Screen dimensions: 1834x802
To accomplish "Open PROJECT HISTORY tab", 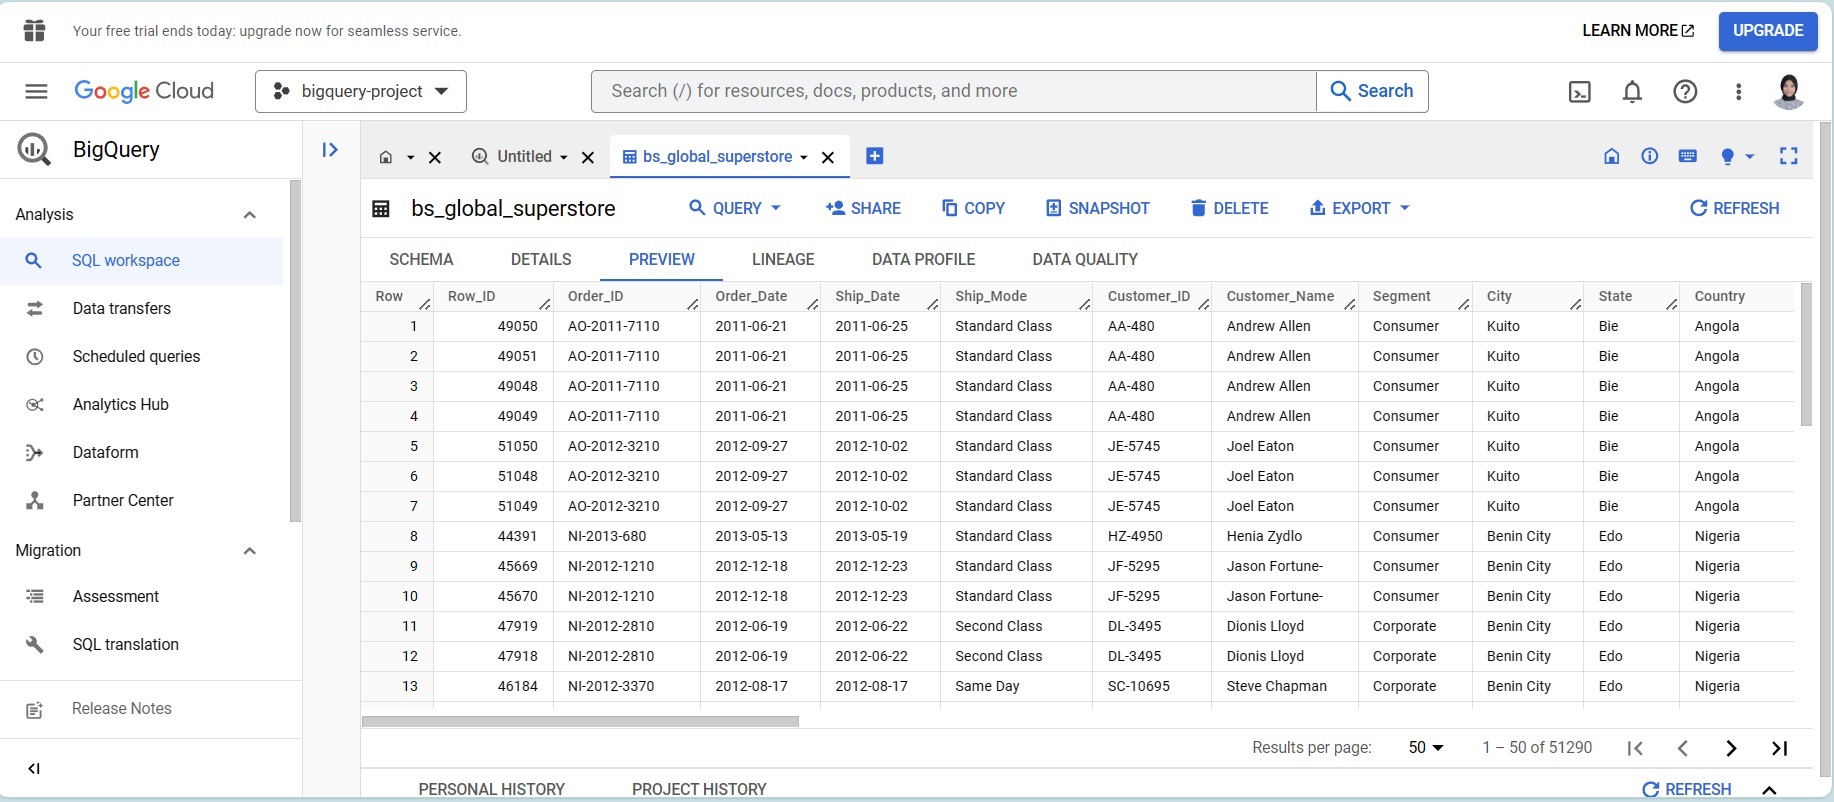I will [x=699, y=789].
